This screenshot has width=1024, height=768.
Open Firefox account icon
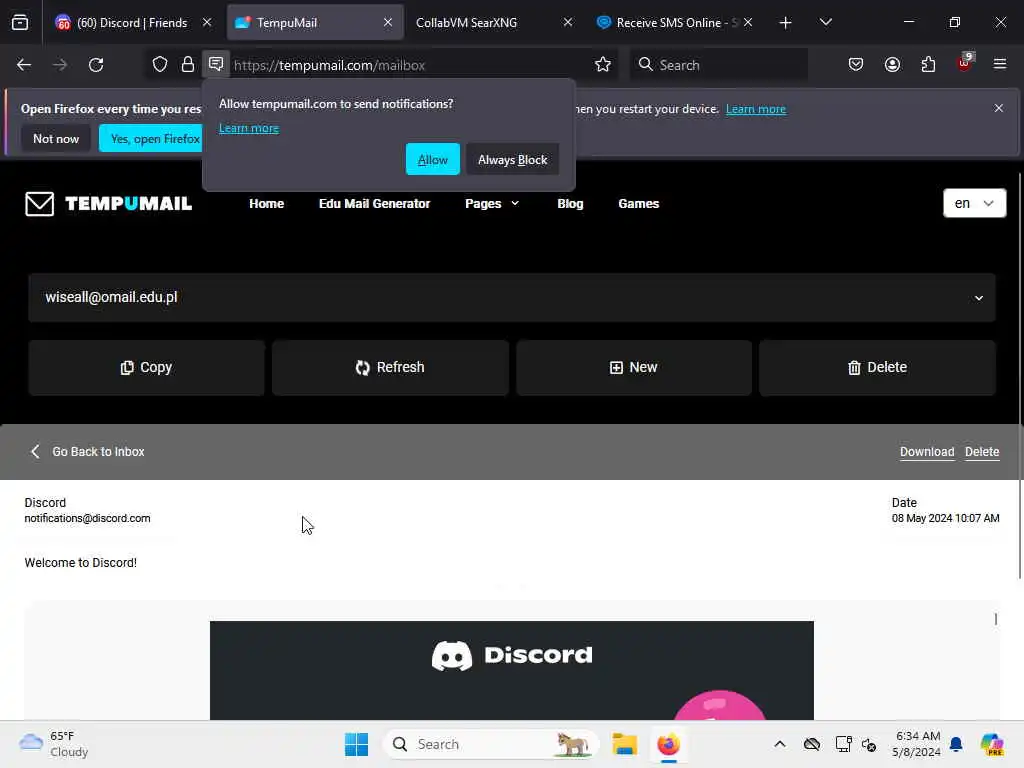click(892, 65)
